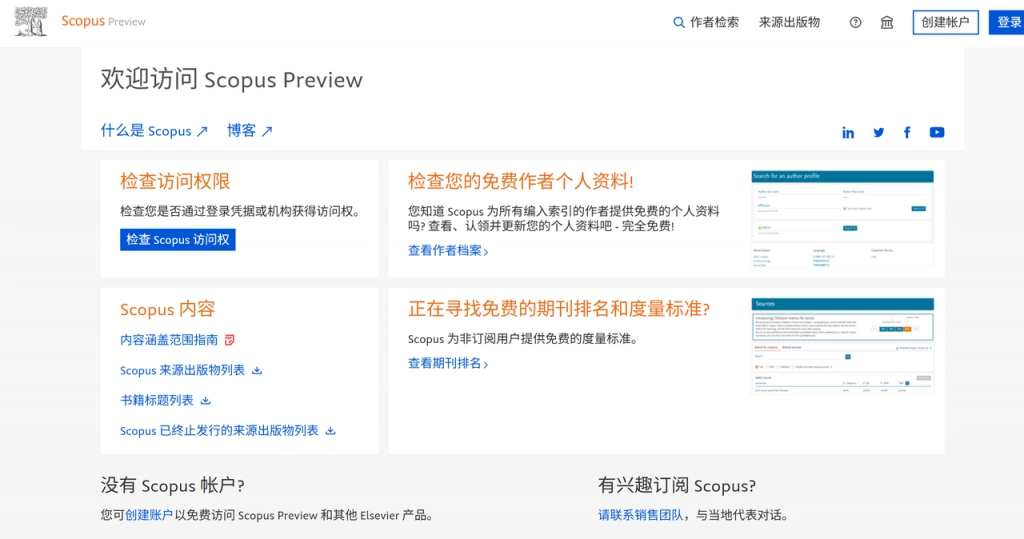Open Scopus YouTube channel icon
1024x539 pixels.
coord(936,133)
